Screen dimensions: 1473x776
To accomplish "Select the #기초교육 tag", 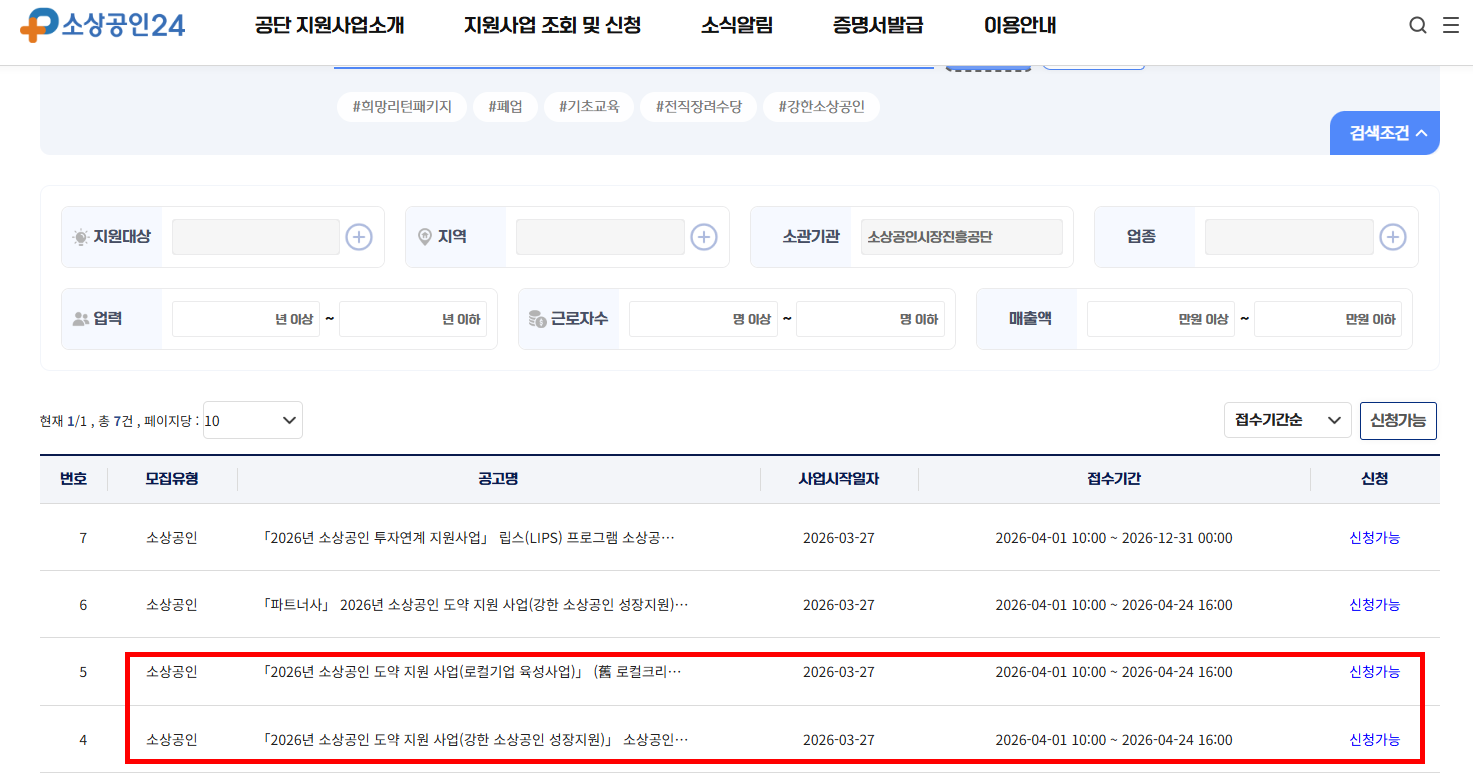I will [589, 106].
